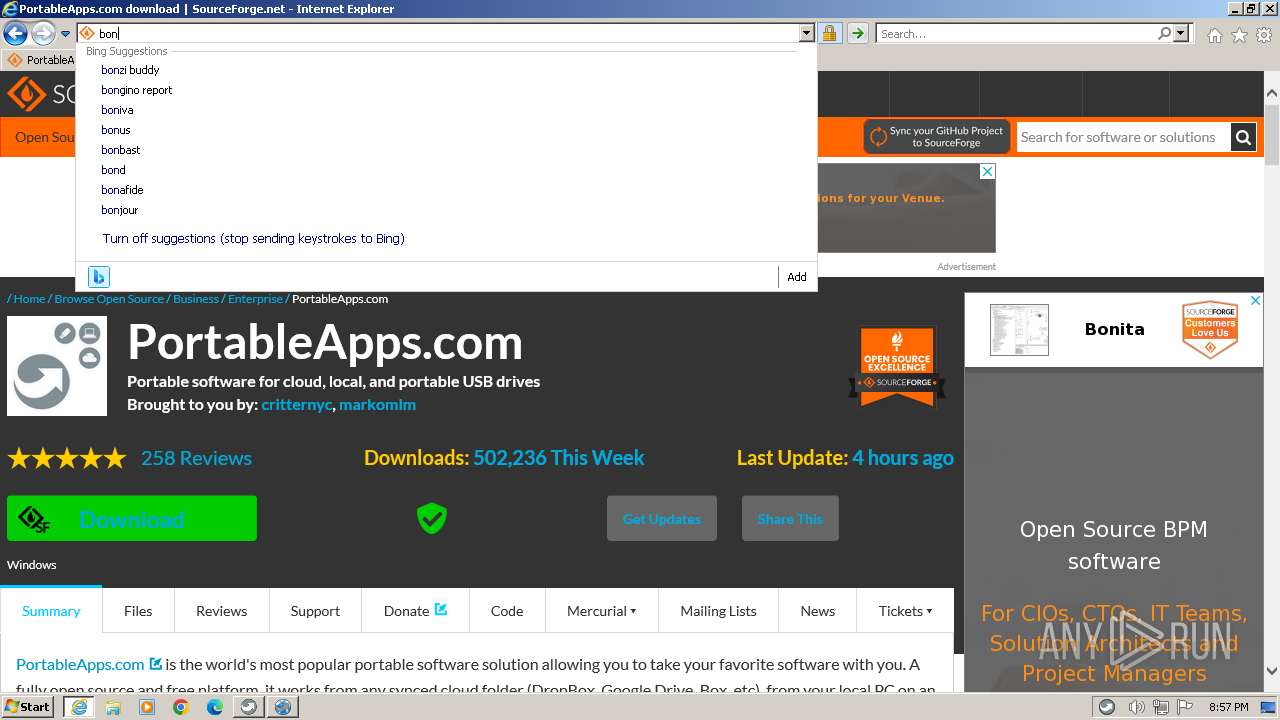Open Chrome from the taskbar
This screenshot has height=720, width=1280.
coord(181,707)
